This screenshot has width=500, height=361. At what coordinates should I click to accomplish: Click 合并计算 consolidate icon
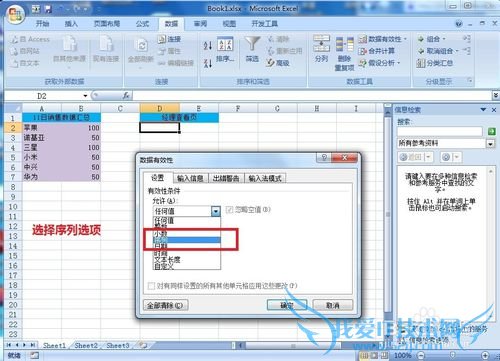(x=363, y=51)
